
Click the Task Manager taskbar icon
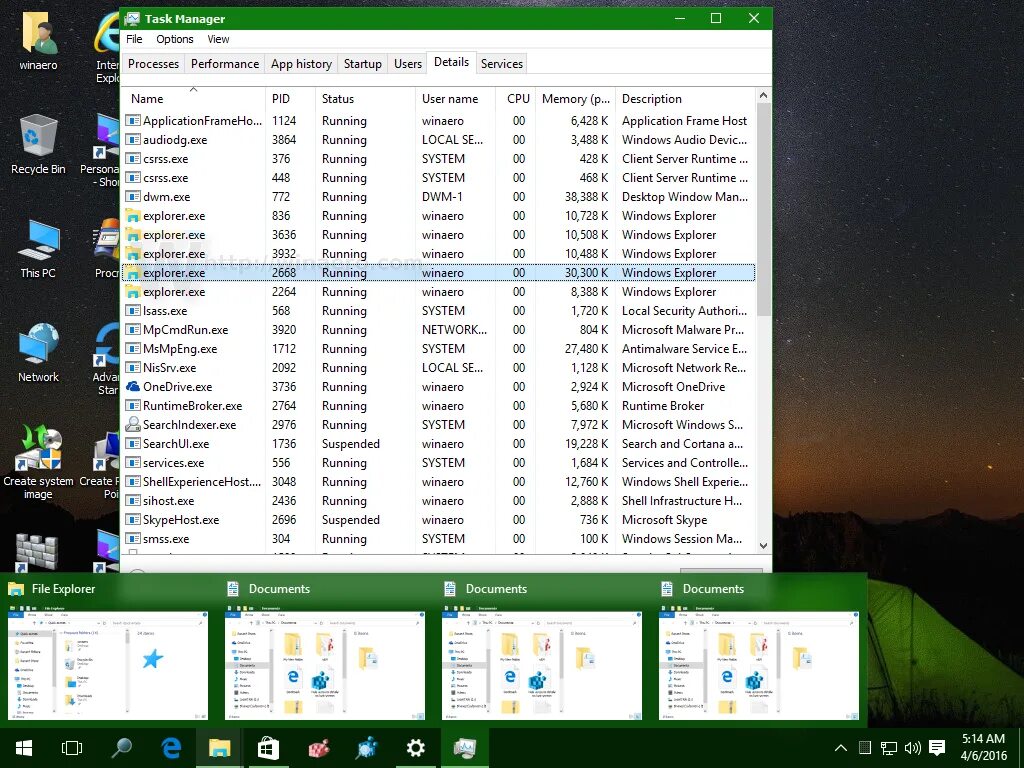464,748
